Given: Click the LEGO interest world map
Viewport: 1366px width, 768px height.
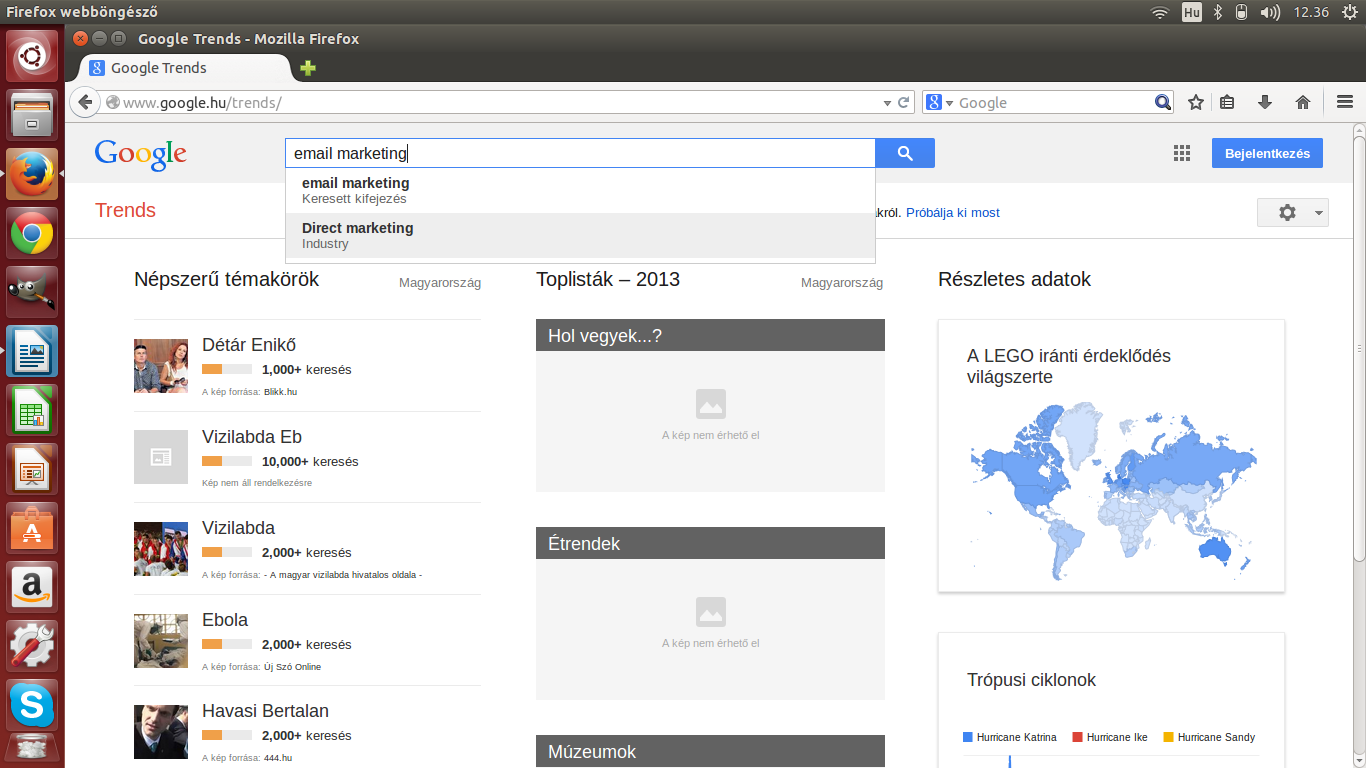Looking at the screenshot, I should coord(1112,490).
